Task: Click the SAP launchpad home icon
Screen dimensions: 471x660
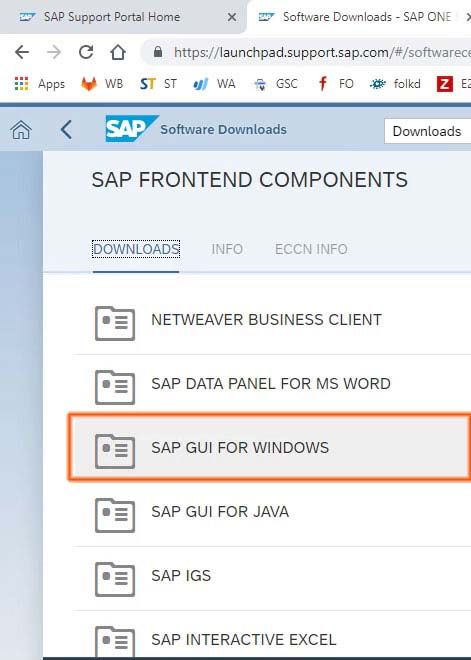Action: [x=21, y=130]
